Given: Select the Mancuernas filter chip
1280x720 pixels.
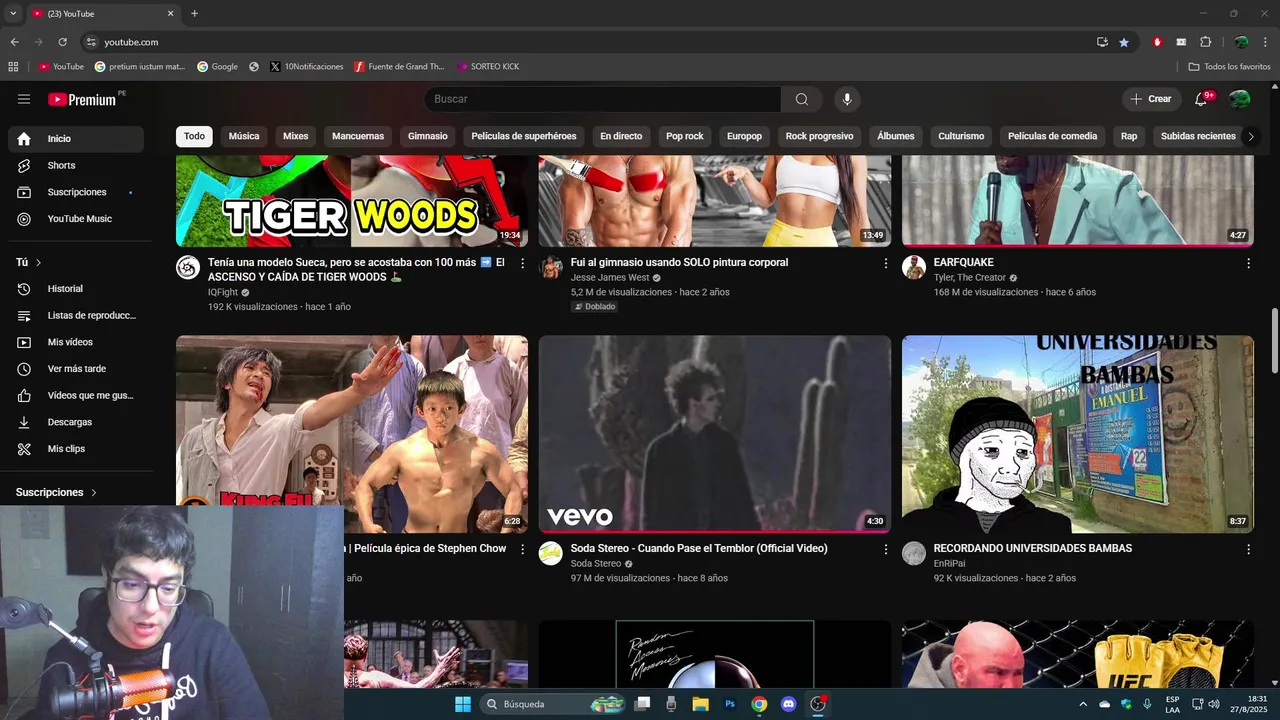Looking at the screenshot, I should tap(358, 136).
